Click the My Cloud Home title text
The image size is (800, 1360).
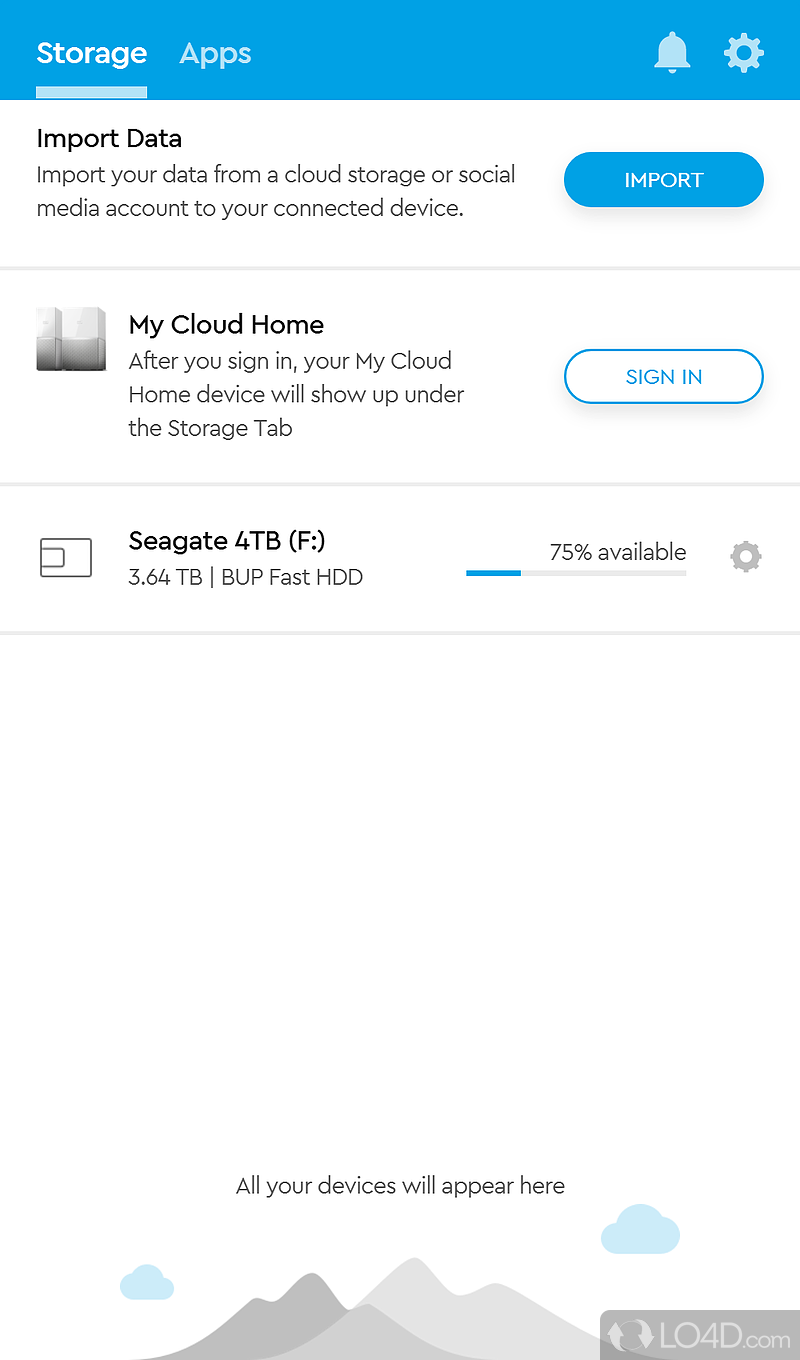[x=226, y=325]
